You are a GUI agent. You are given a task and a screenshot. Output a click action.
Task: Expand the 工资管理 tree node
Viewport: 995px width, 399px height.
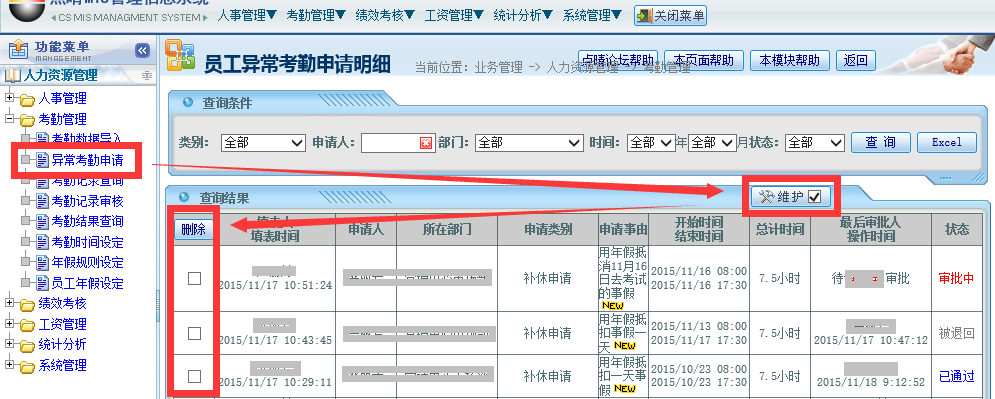(x=10, y=324)
